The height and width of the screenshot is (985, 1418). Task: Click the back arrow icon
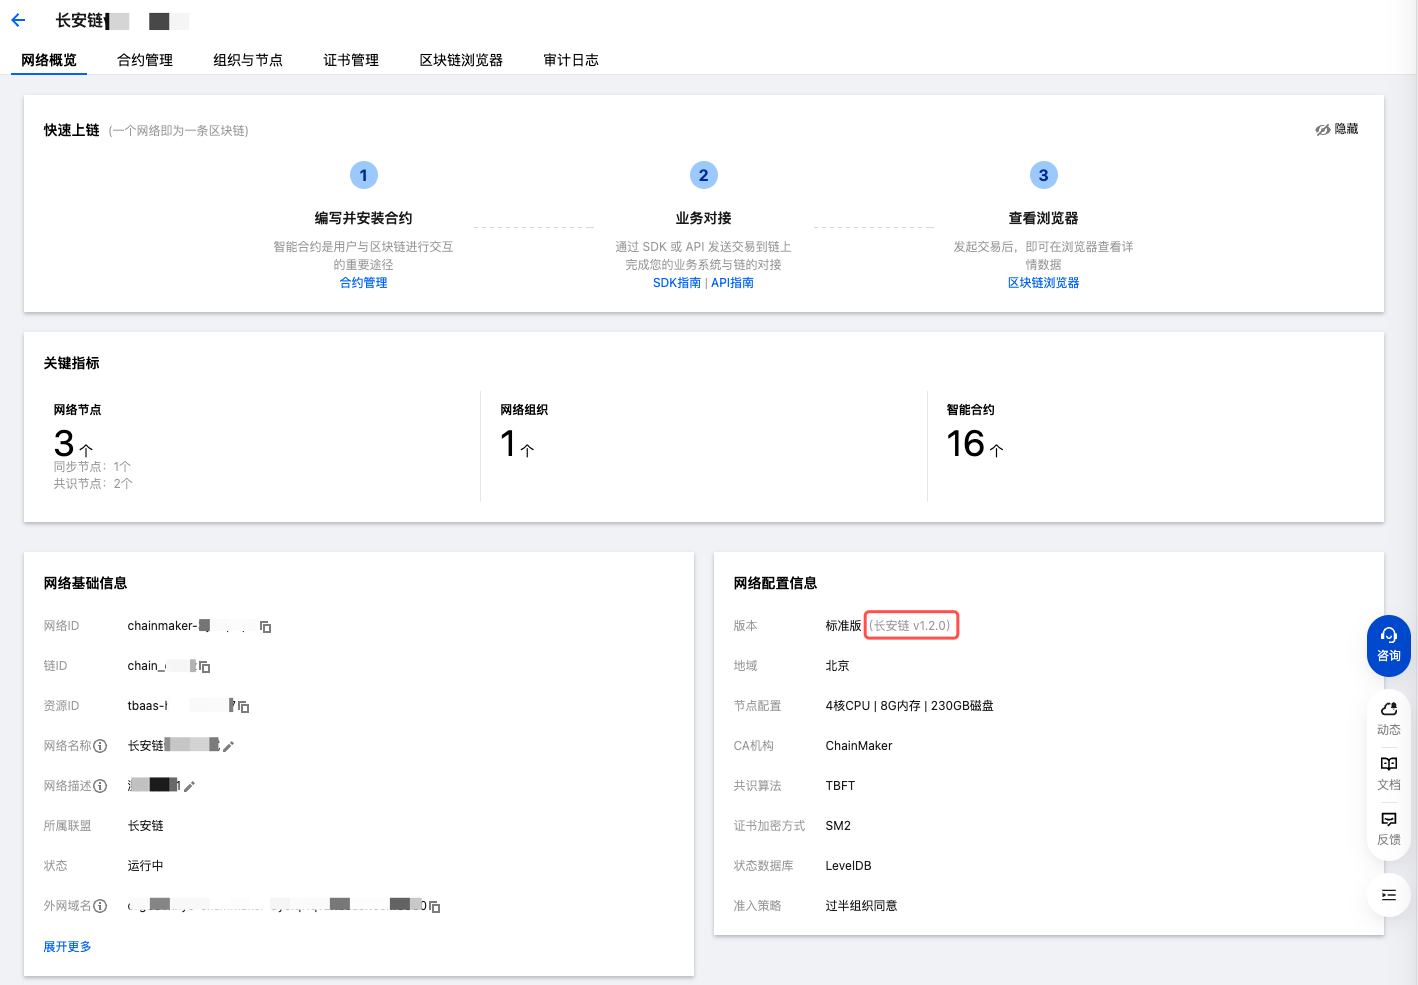tap(18, 20)
